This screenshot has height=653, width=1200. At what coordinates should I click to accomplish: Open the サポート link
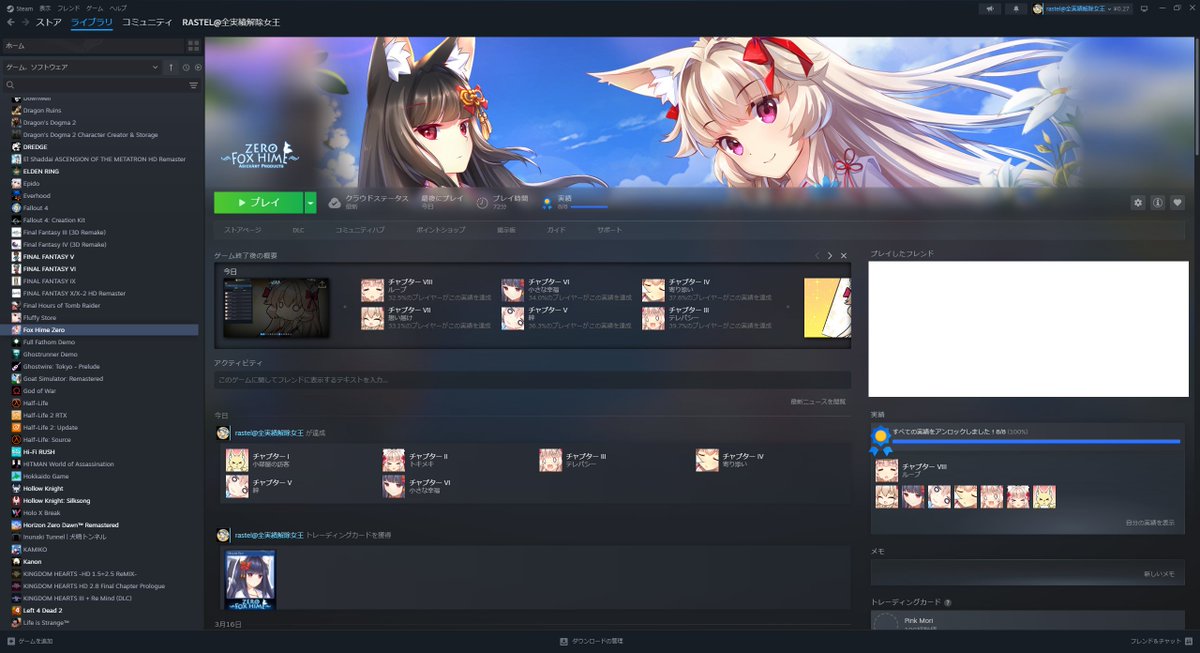pyautogui.click(x=609, y=230)
